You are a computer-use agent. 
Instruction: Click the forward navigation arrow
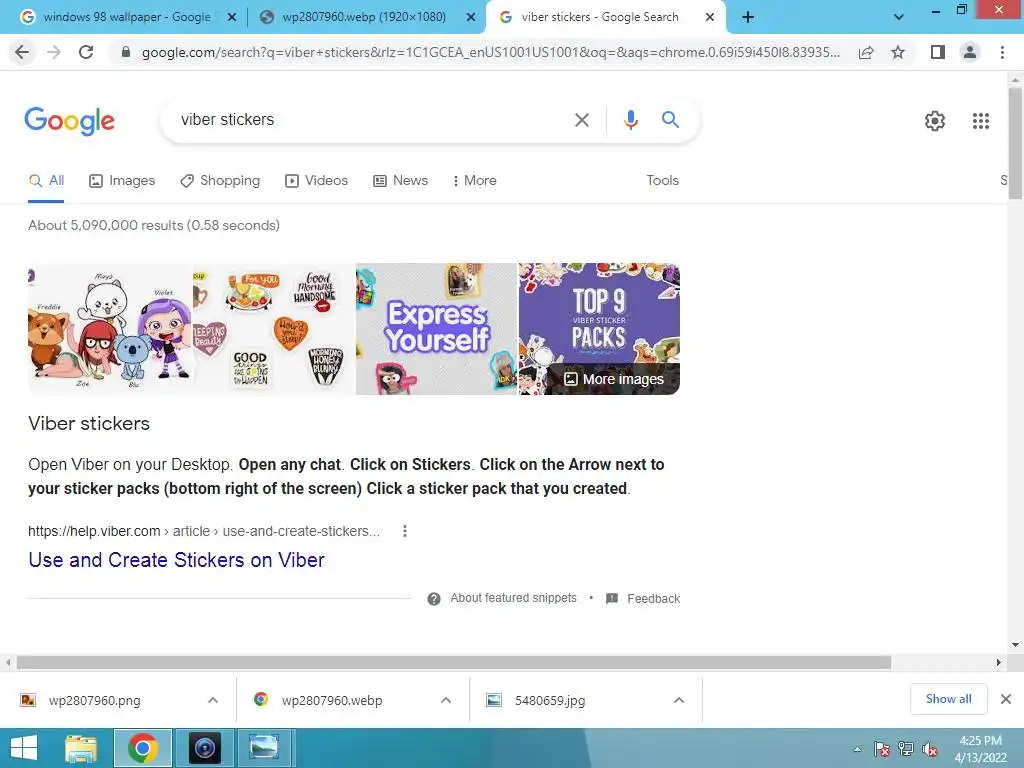coord(54,52)
